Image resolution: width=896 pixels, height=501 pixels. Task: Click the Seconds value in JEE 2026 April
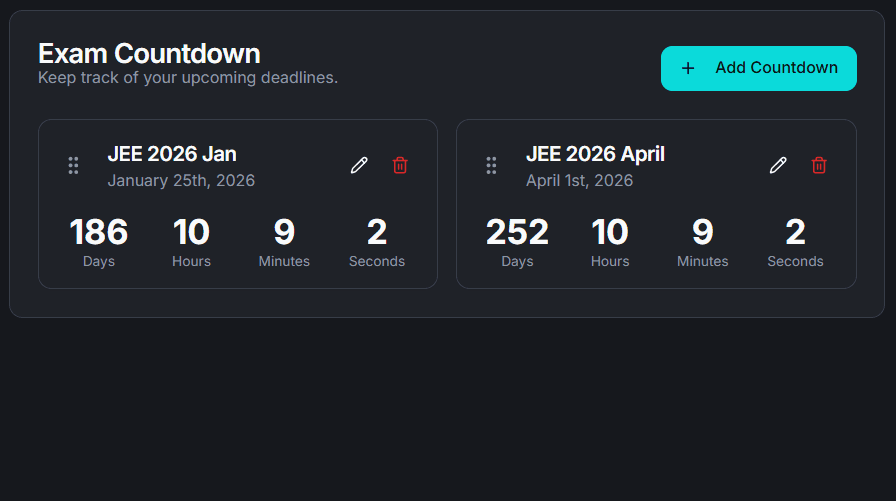[795, 233]
